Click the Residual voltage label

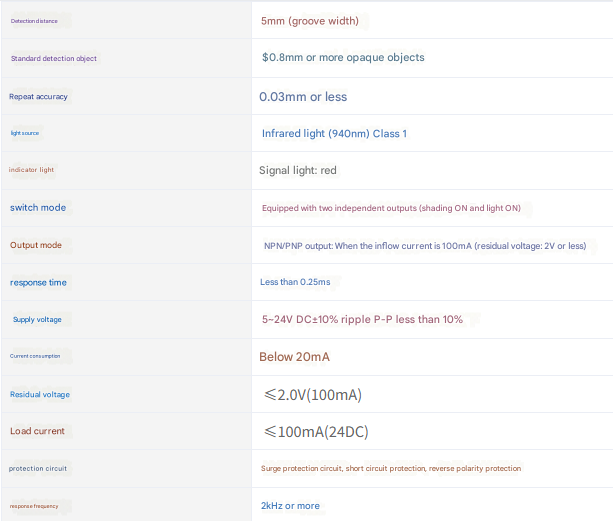40,395
